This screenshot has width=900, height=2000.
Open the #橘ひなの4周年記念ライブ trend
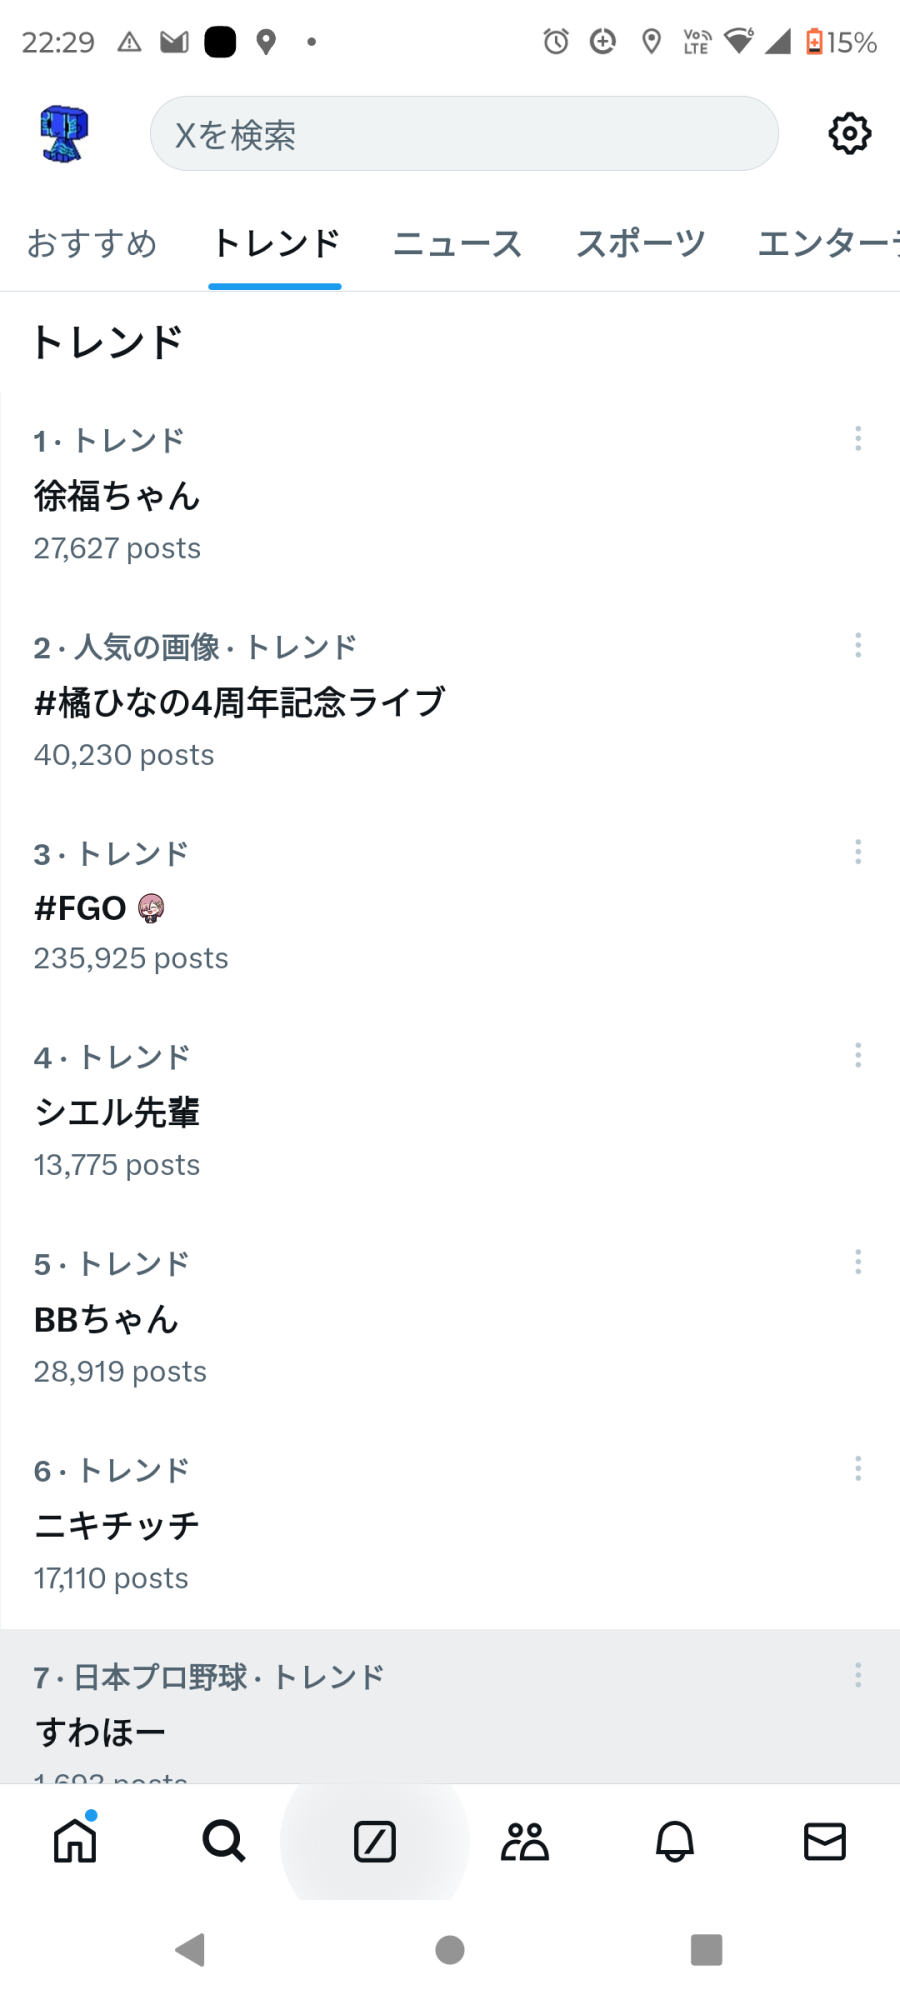(x=240, y=703)
